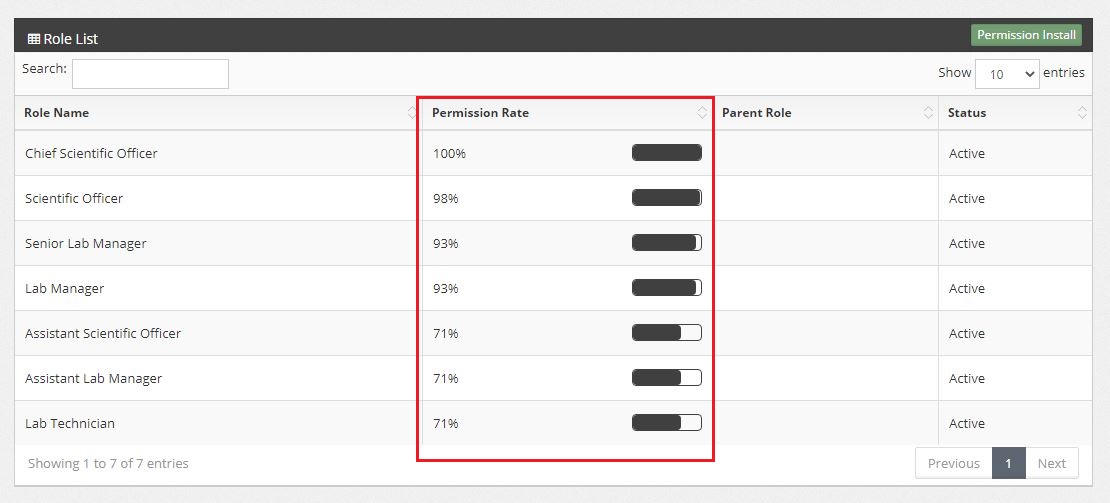1110x503 pixels.
Task: Click the Role Name column header
Action: [57, 113]
